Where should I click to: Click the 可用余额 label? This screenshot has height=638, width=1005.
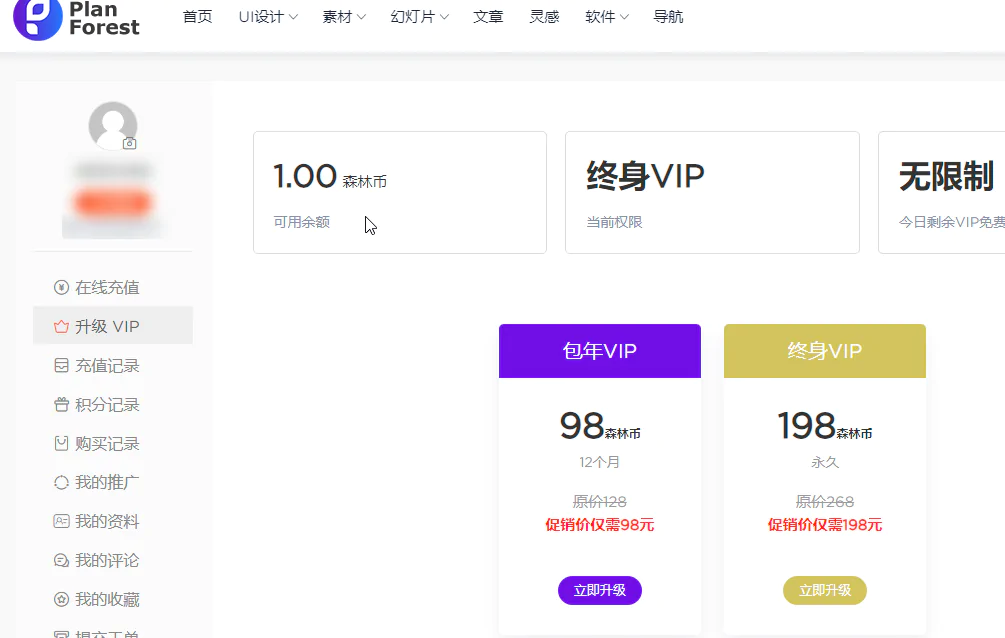point(301,222)
